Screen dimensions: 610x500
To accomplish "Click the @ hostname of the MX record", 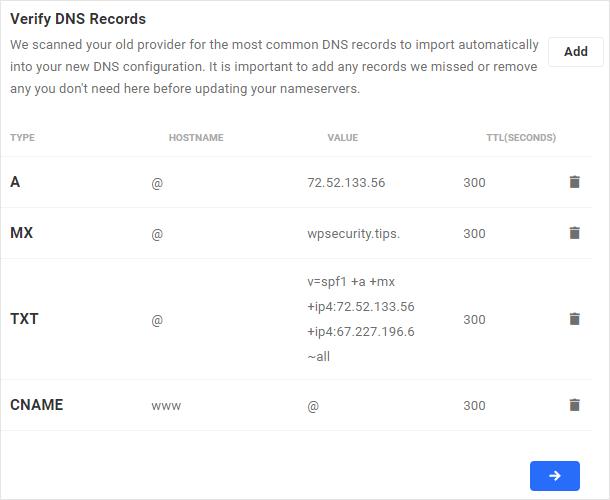I will click(x=157, y=234).
